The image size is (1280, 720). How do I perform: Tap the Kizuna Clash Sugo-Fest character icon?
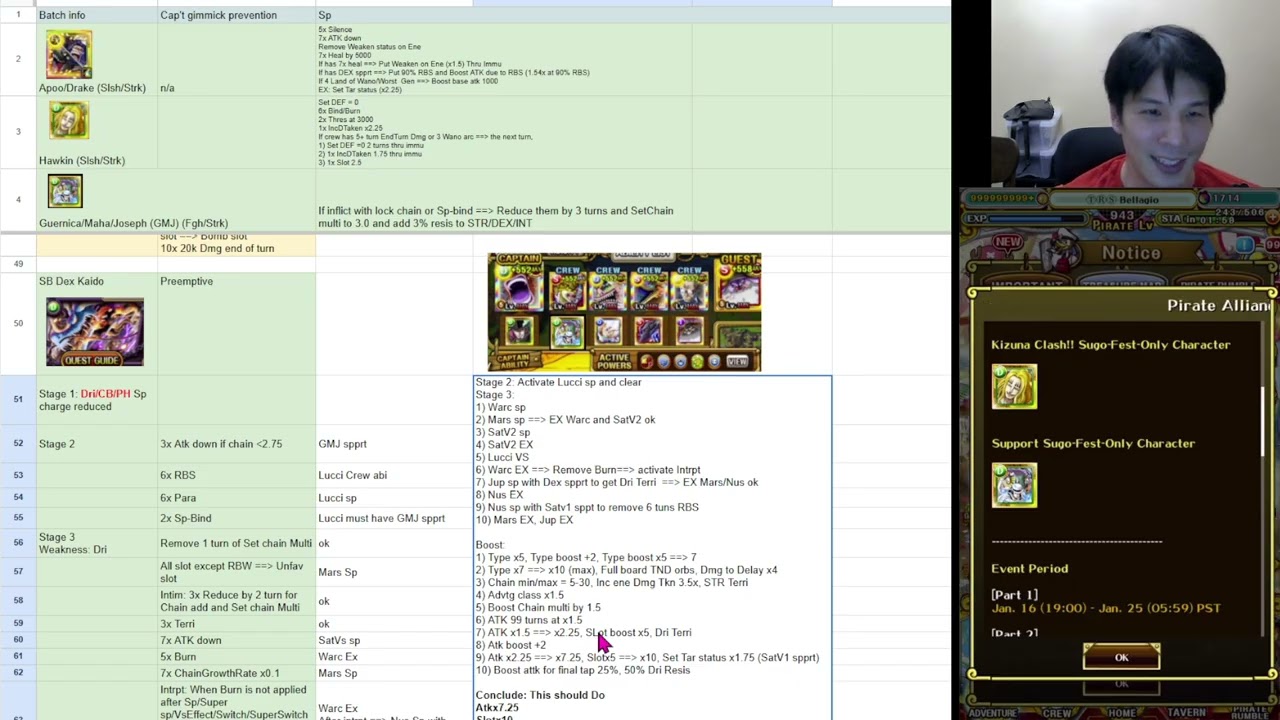click(1014, 386)
